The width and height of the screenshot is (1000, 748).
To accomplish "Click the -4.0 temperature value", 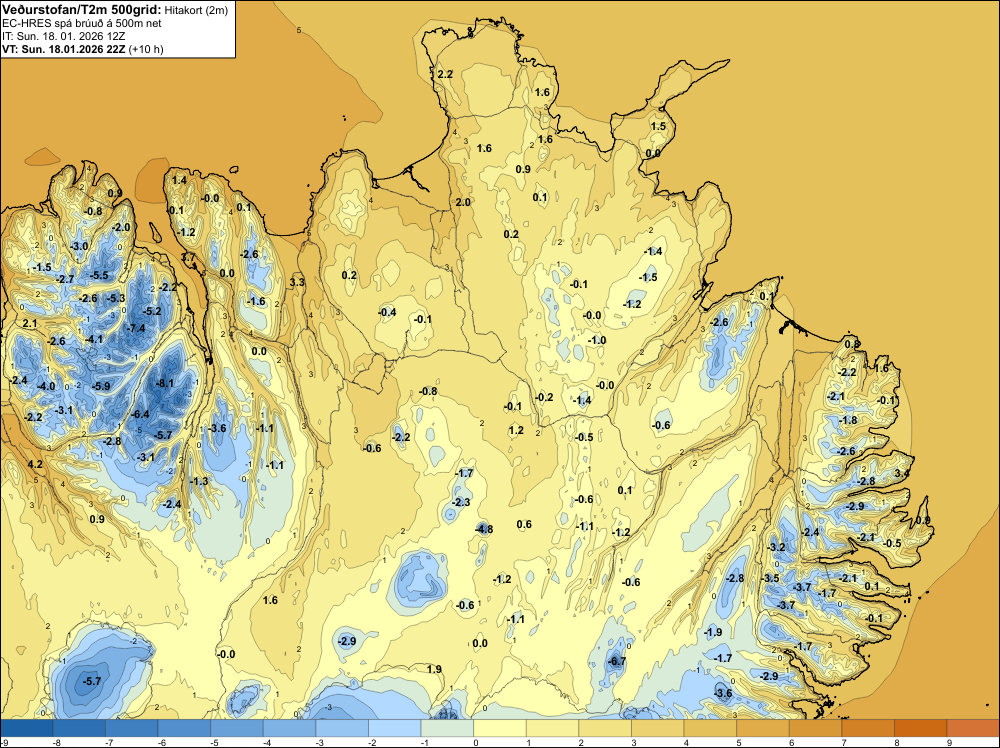I will pyautogui.click(x=47, y=386).
